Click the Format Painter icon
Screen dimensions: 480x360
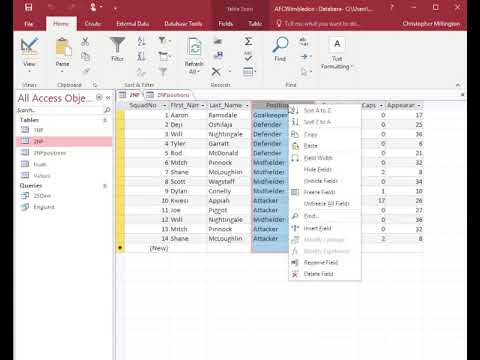tap(85, 71)
